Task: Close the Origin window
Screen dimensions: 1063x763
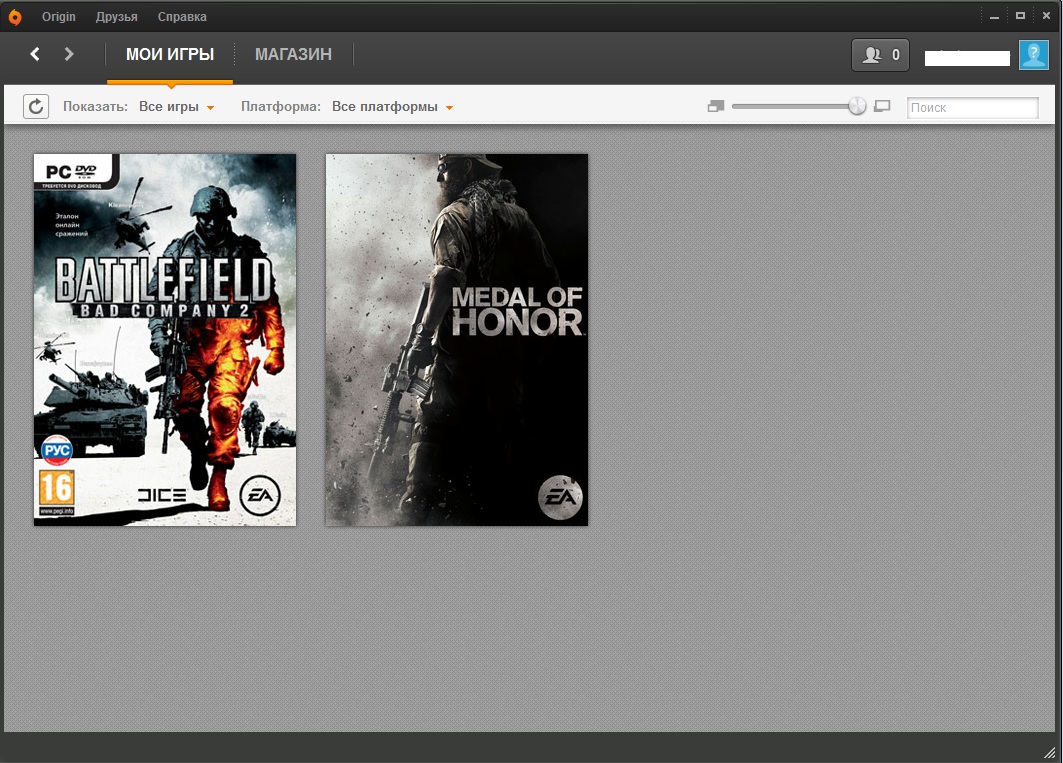Action: (1046, 16)
